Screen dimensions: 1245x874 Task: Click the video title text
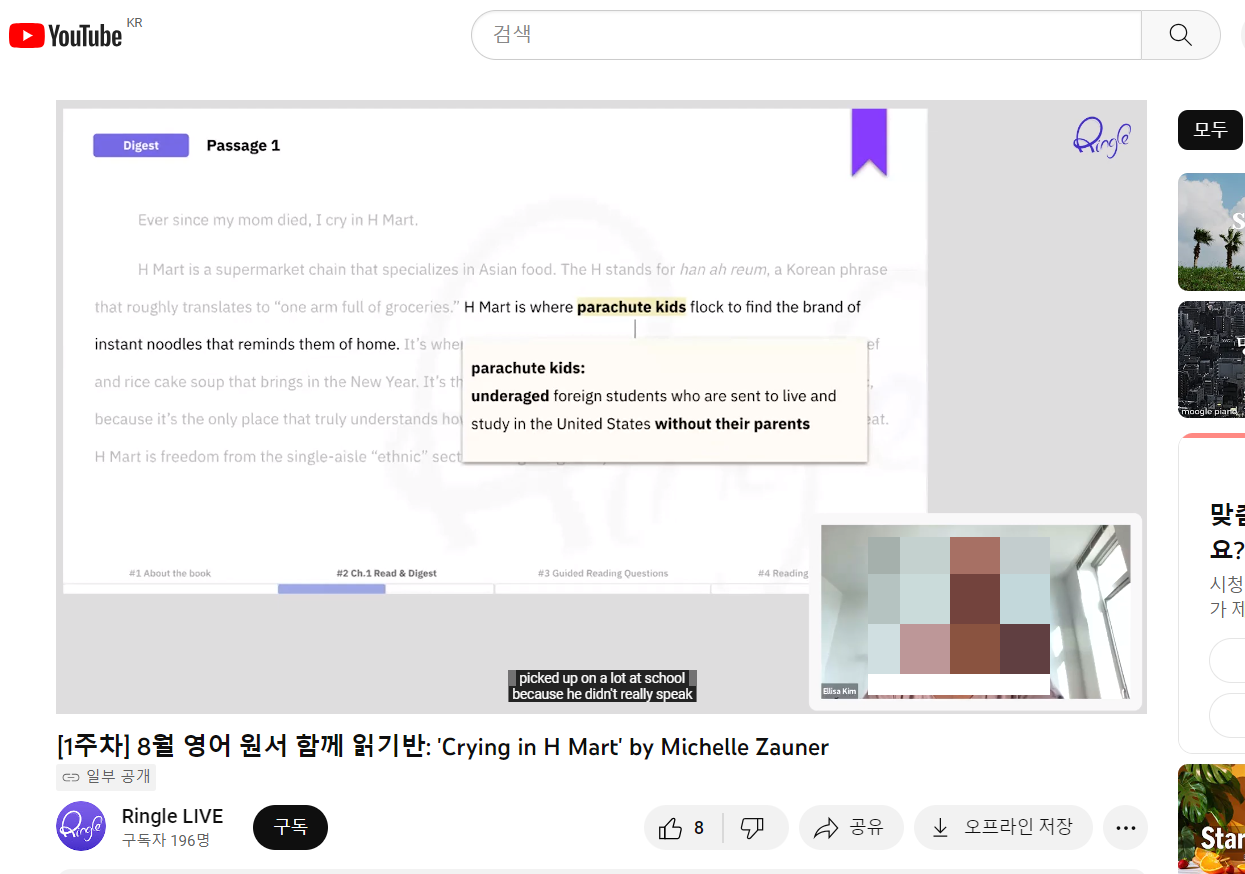click(x=443, y=746)
